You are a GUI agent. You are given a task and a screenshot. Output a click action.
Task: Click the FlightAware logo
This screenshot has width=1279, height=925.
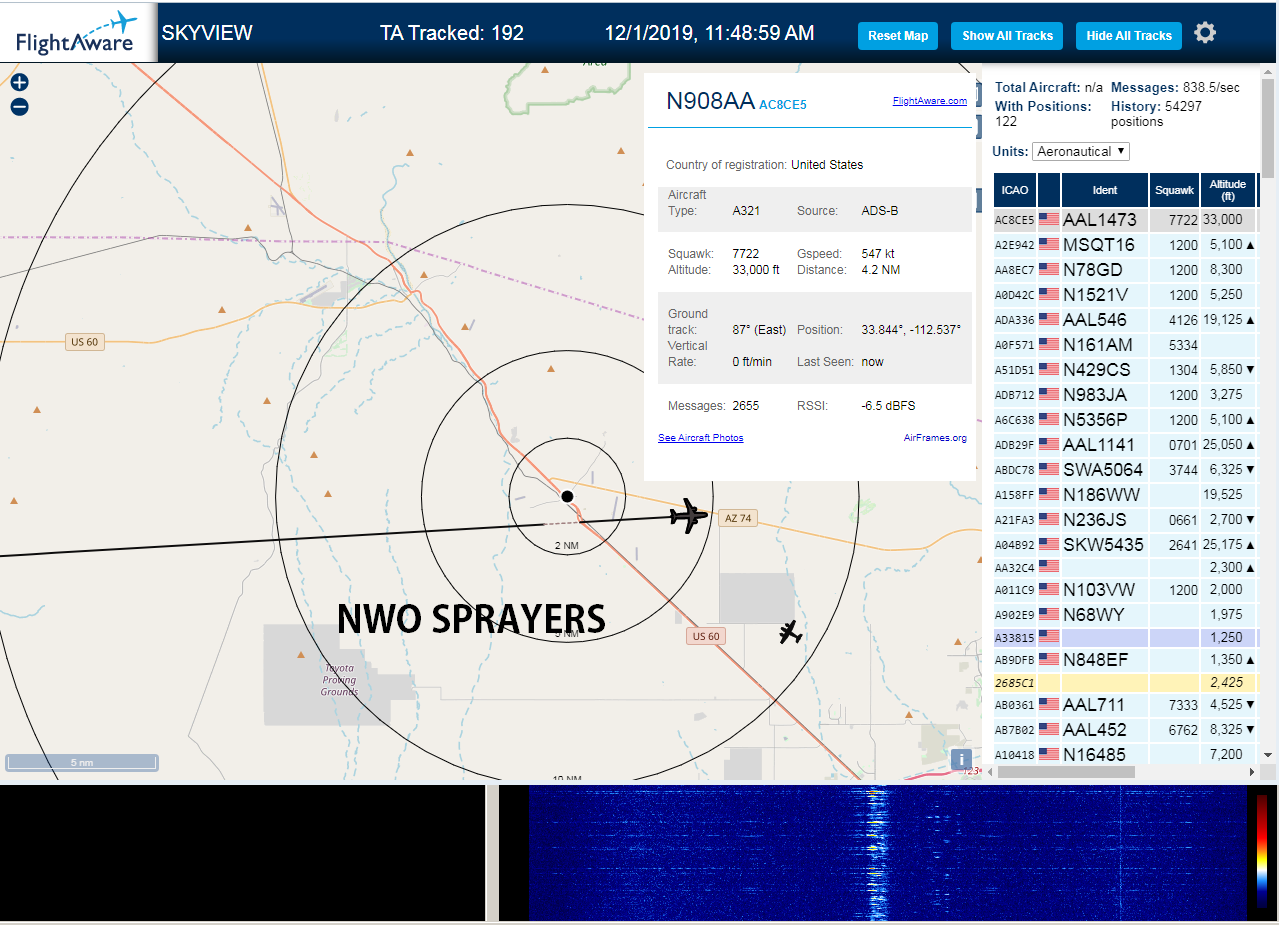pos(78,33)
